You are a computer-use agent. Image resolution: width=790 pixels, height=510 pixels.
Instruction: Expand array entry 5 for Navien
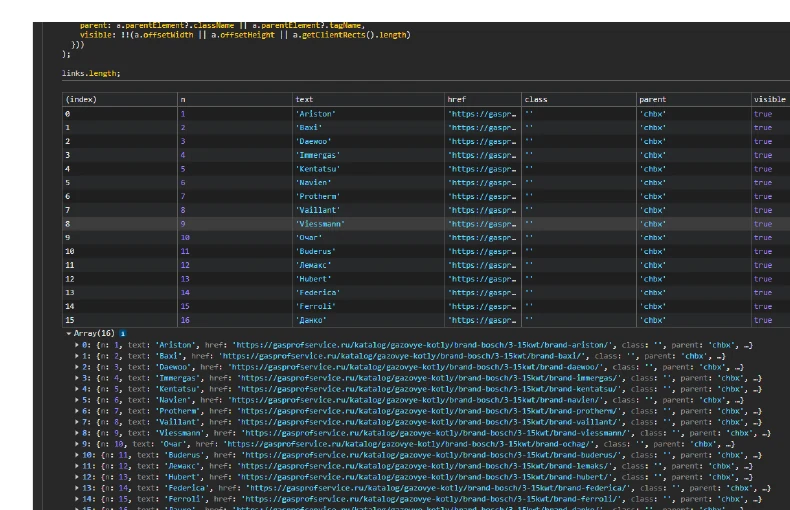click(x=77, y=400)
